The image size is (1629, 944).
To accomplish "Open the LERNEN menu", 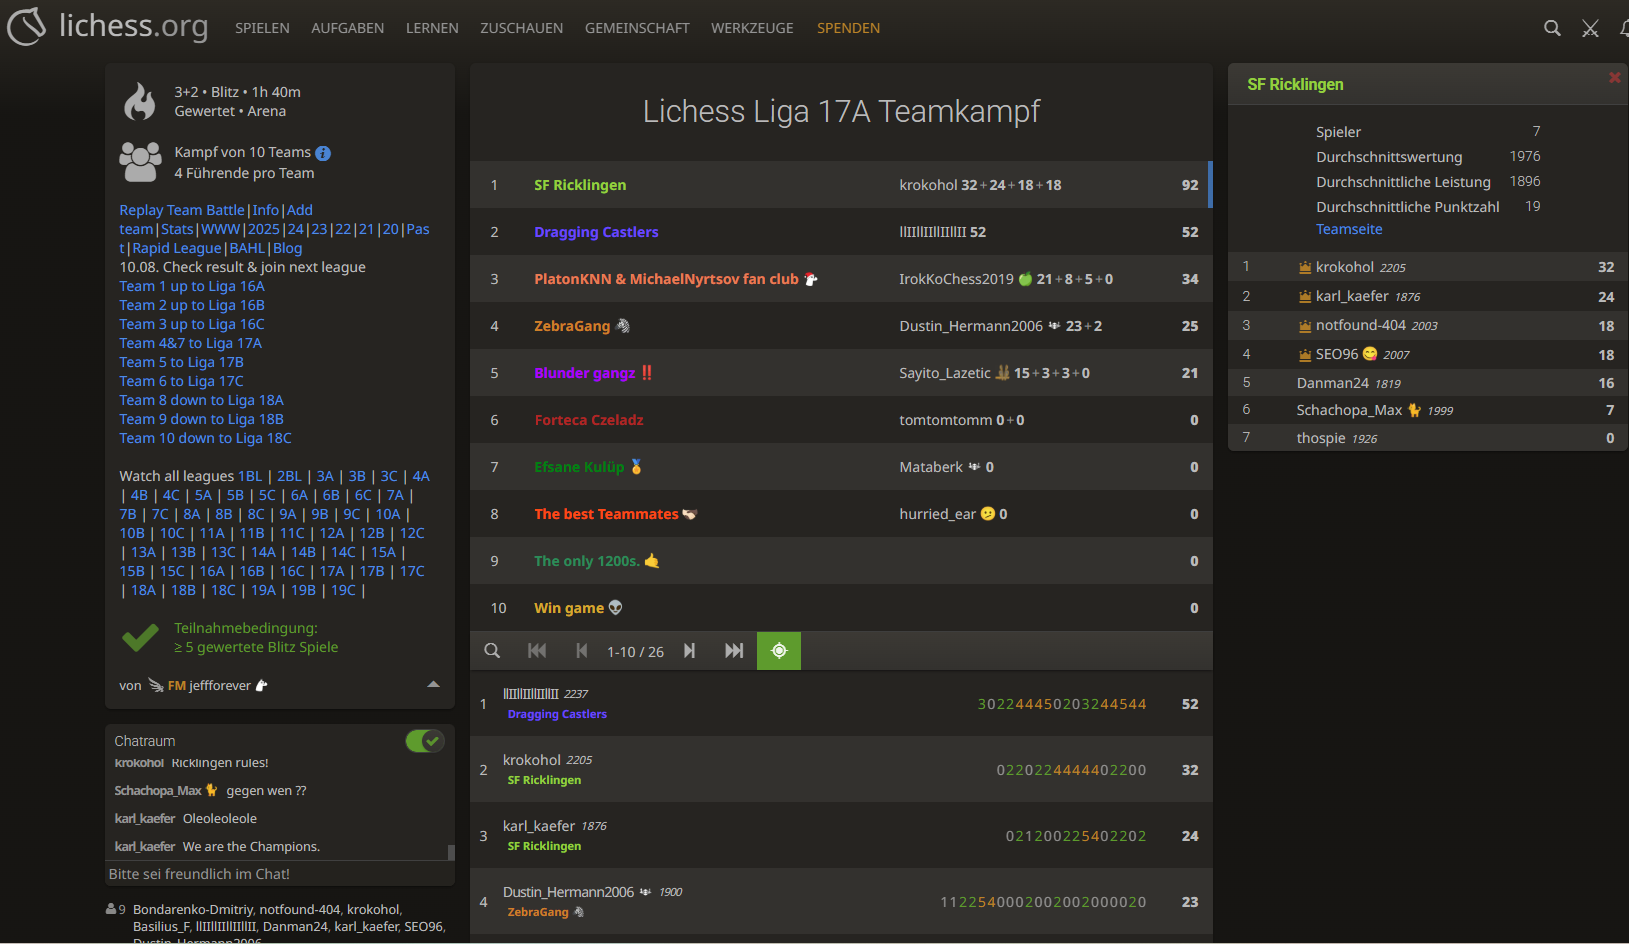I will [432, 28].
